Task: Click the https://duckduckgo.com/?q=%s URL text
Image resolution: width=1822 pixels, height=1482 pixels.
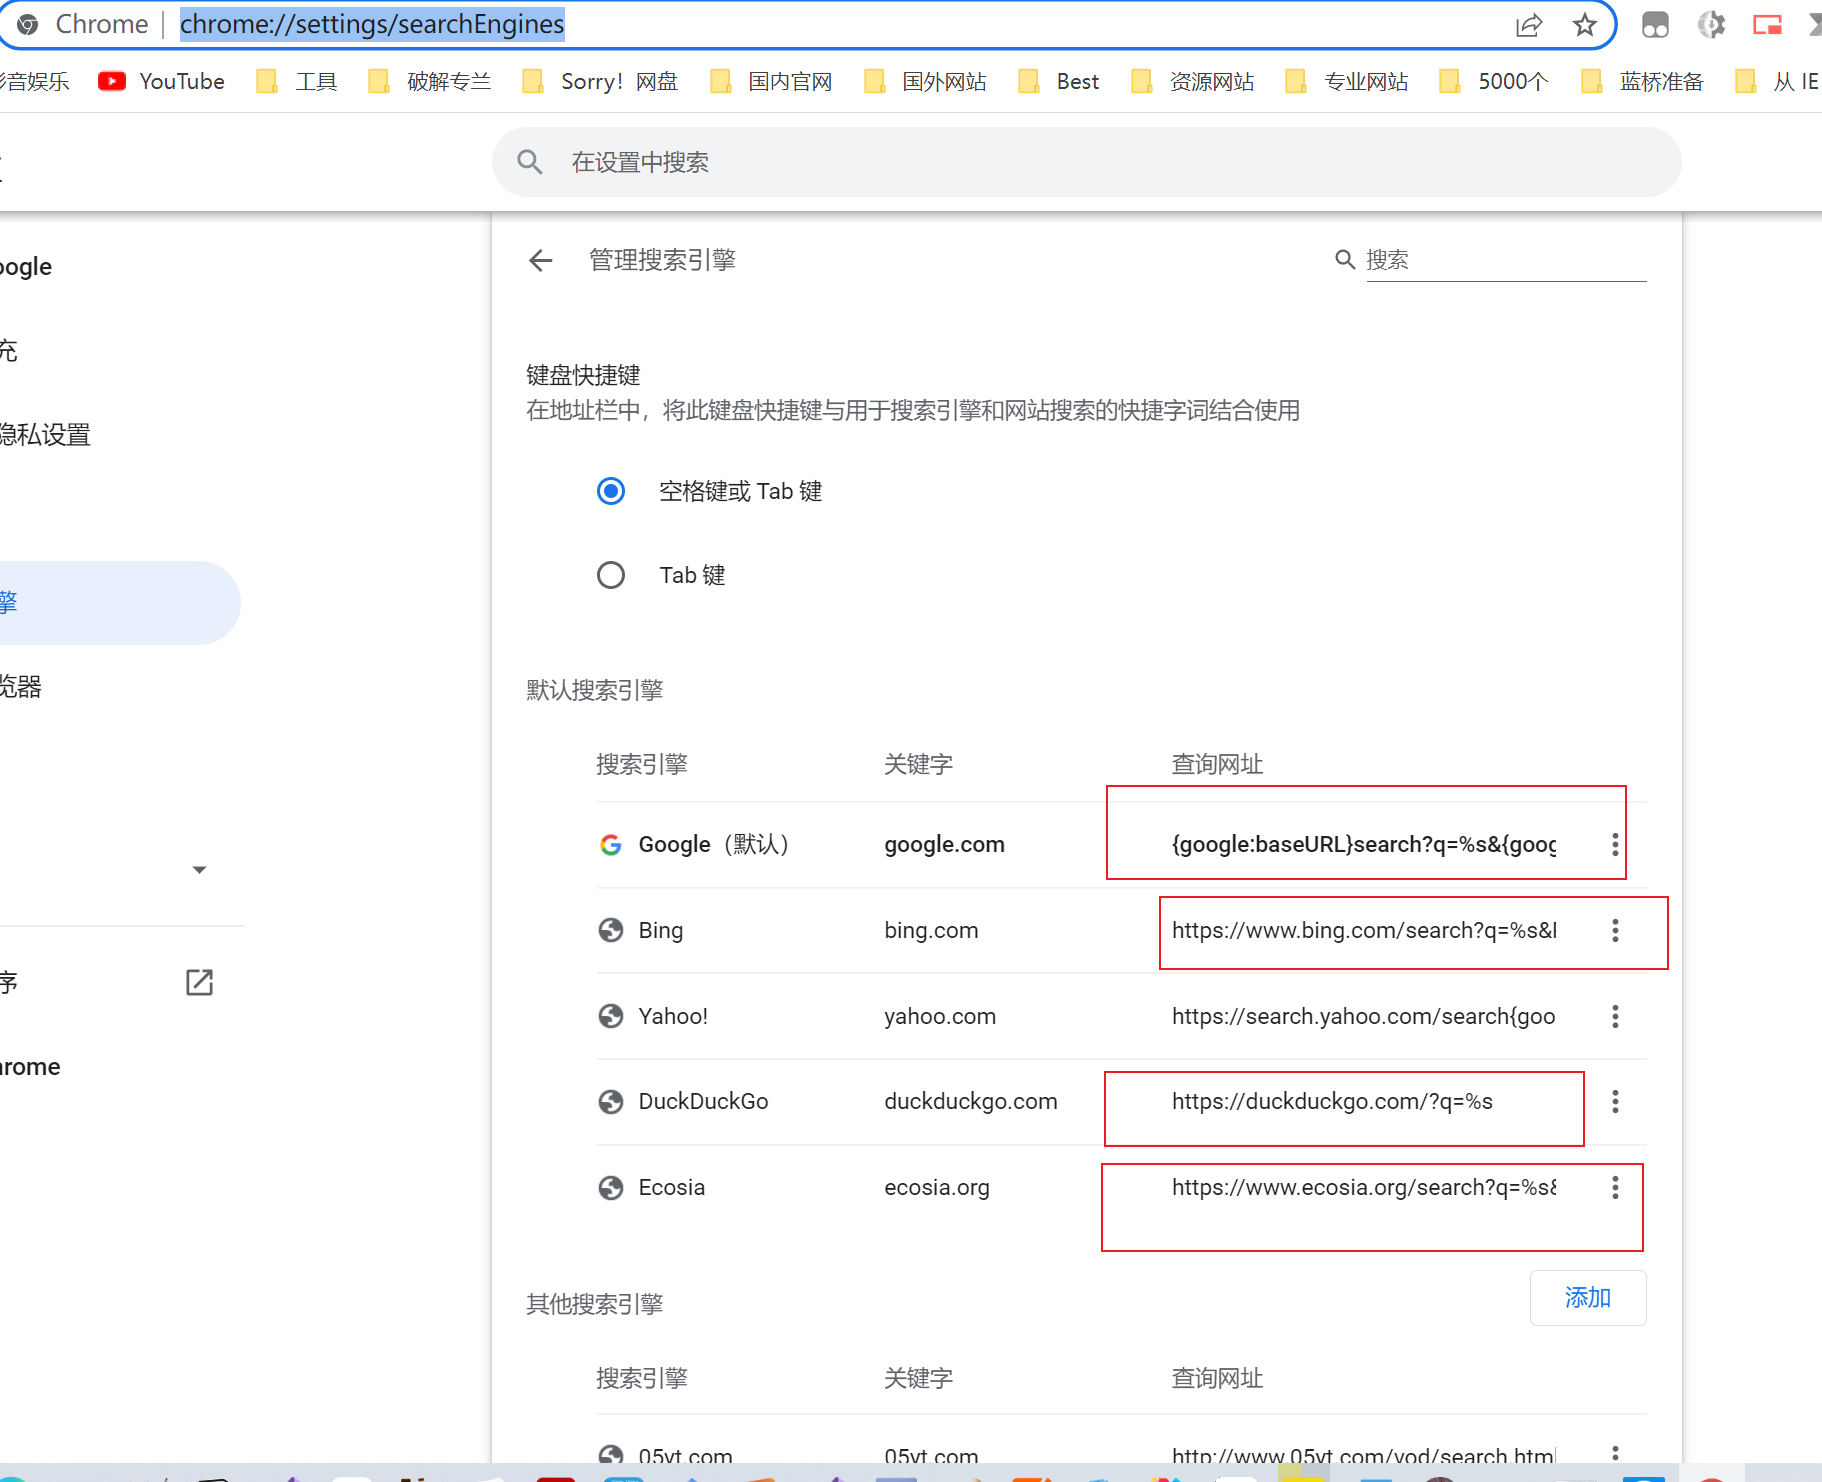Action: (1332, 1102)
